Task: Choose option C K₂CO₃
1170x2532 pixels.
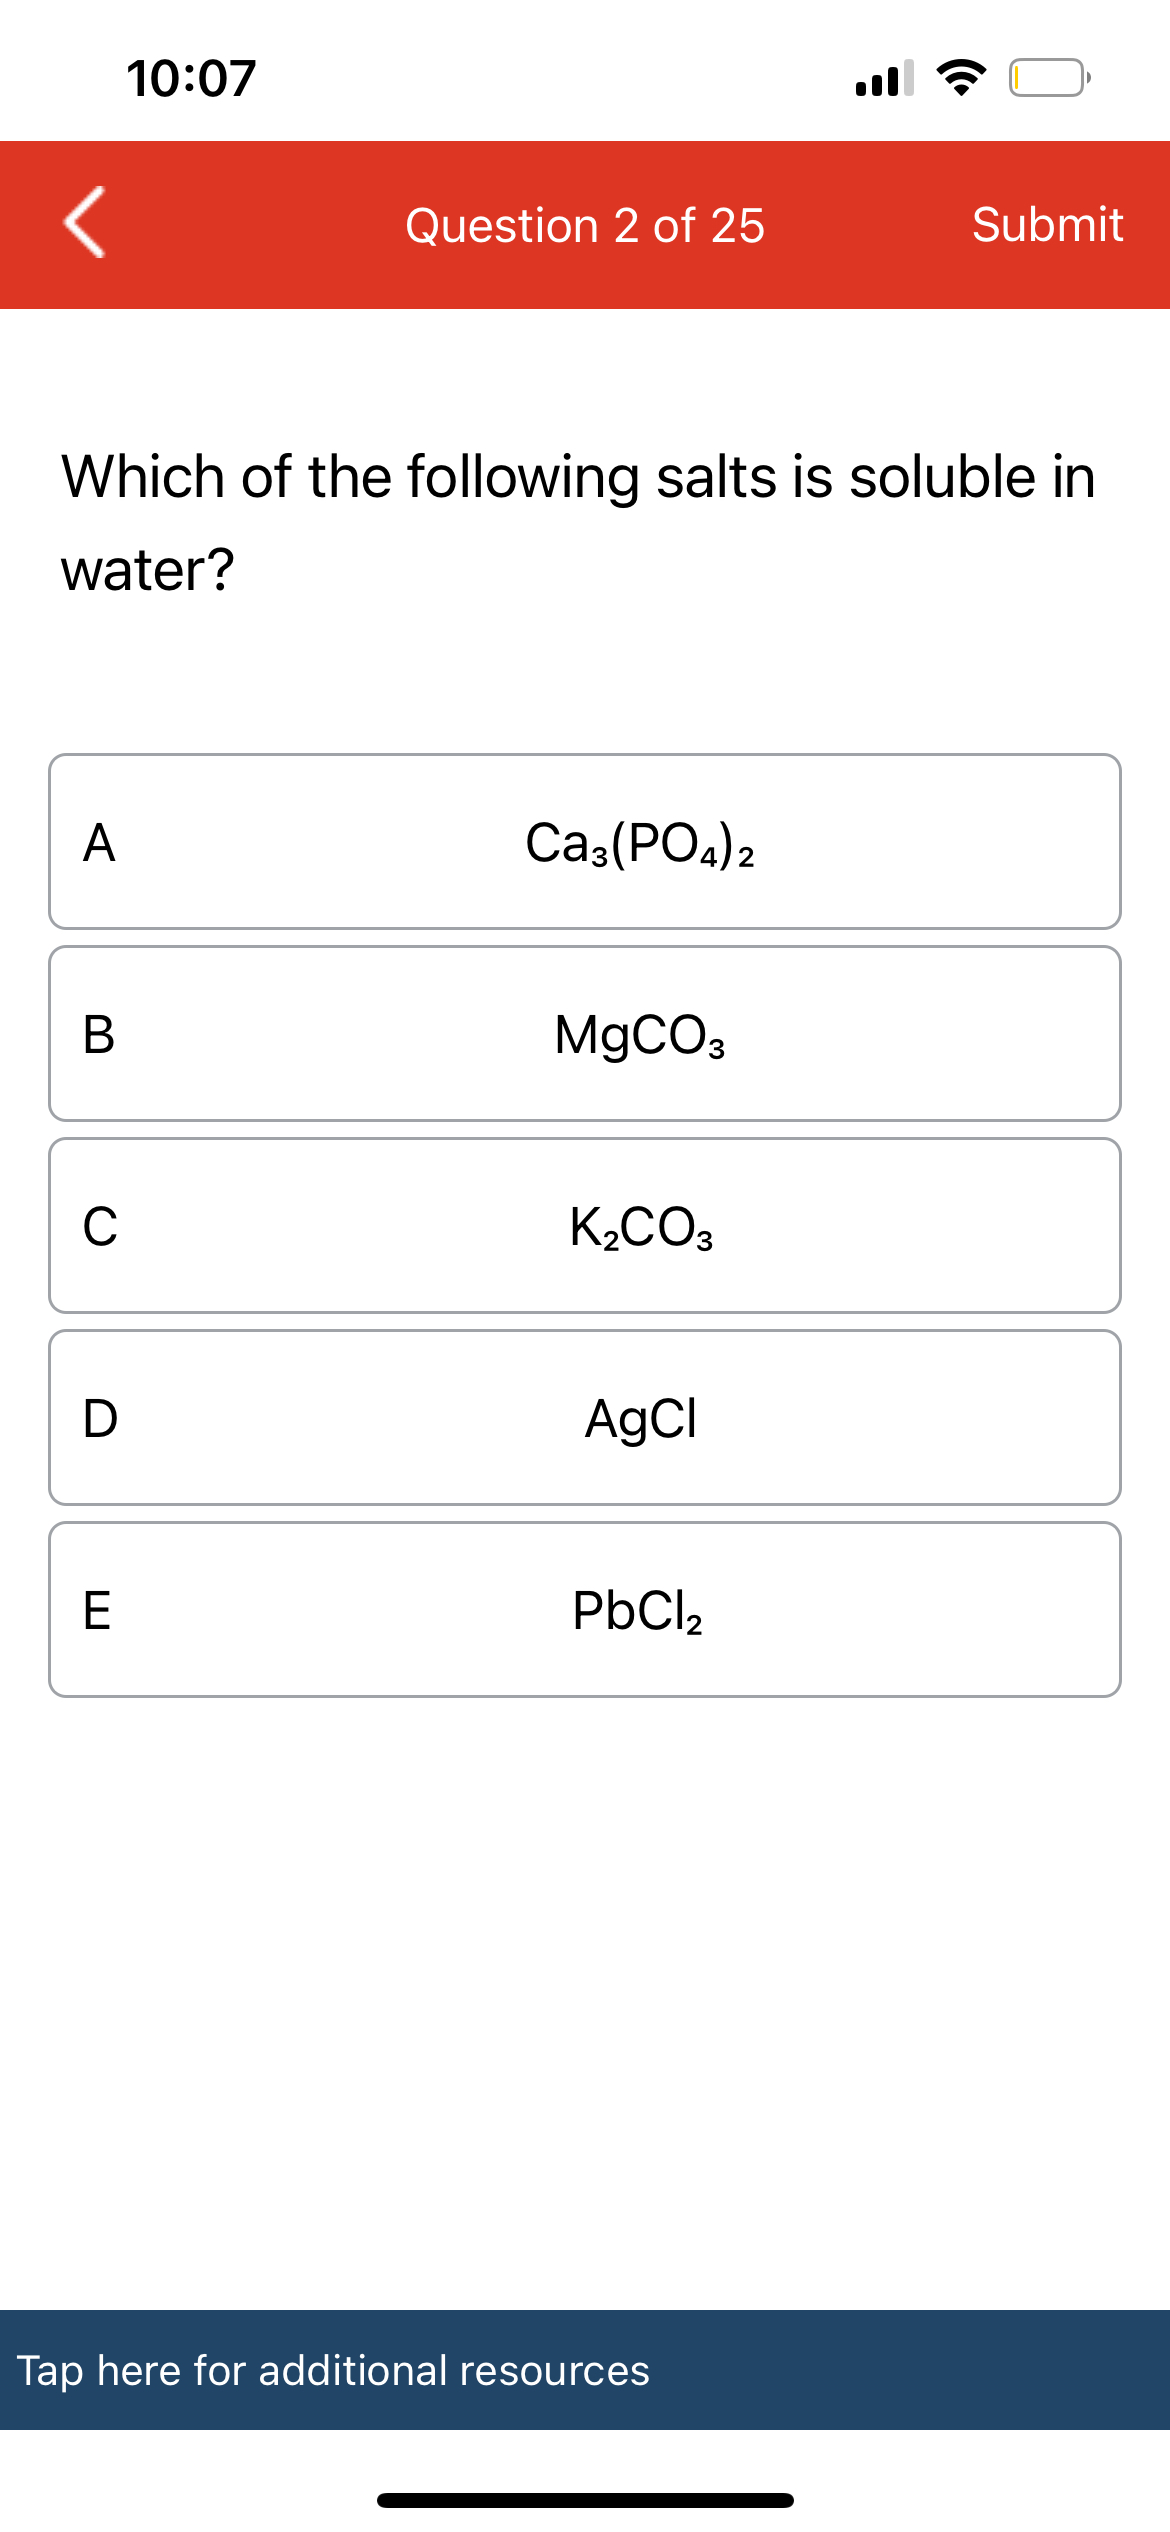Action: tap(583, 1228)
